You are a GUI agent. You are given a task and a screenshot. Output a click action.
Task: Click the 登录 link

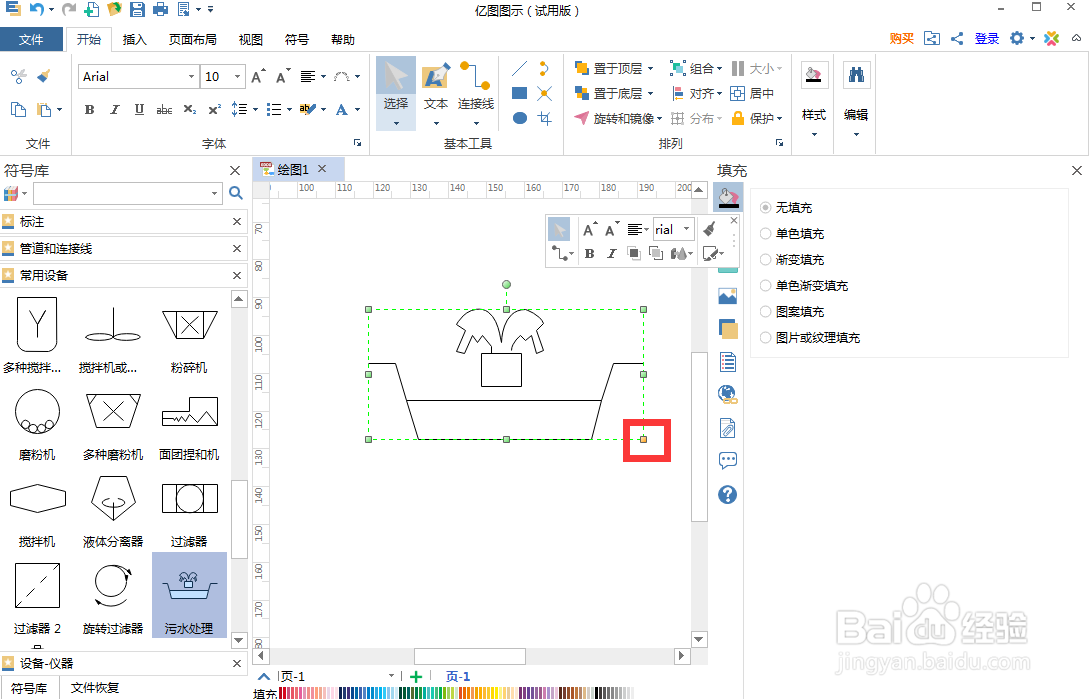[x=986, y=38]
